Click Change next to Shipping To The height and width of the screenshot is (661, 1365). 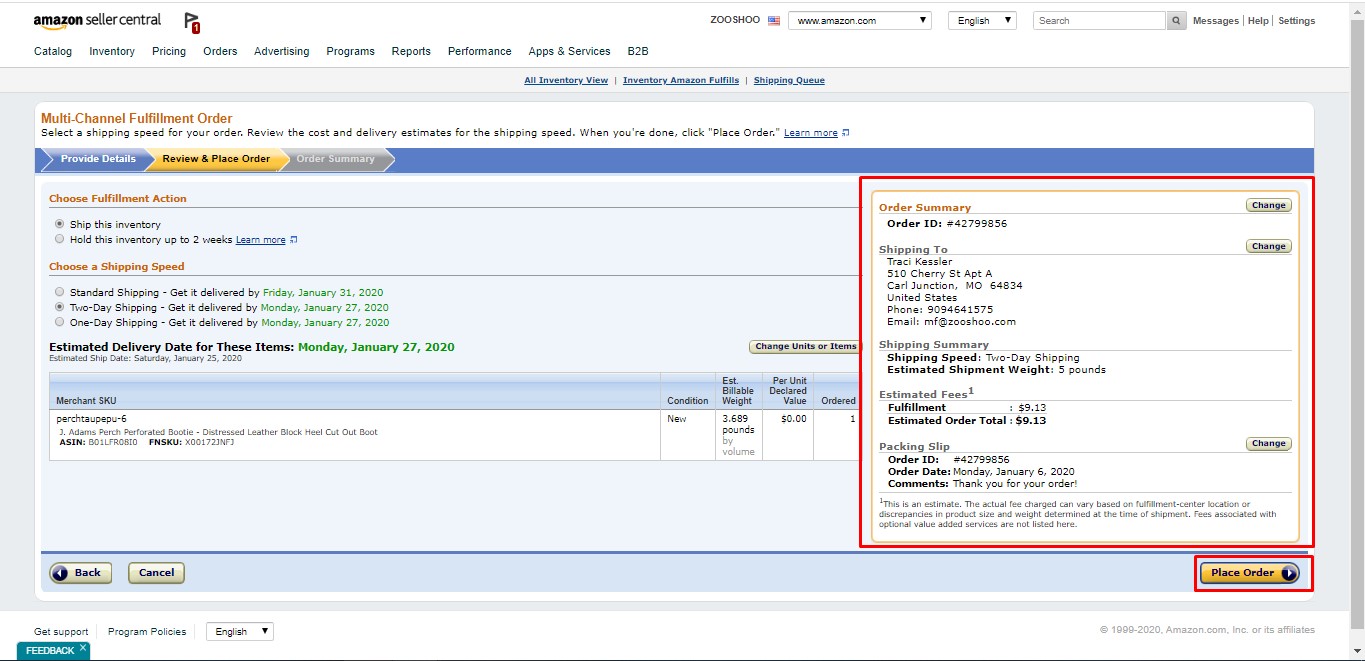coord(1268,246)
